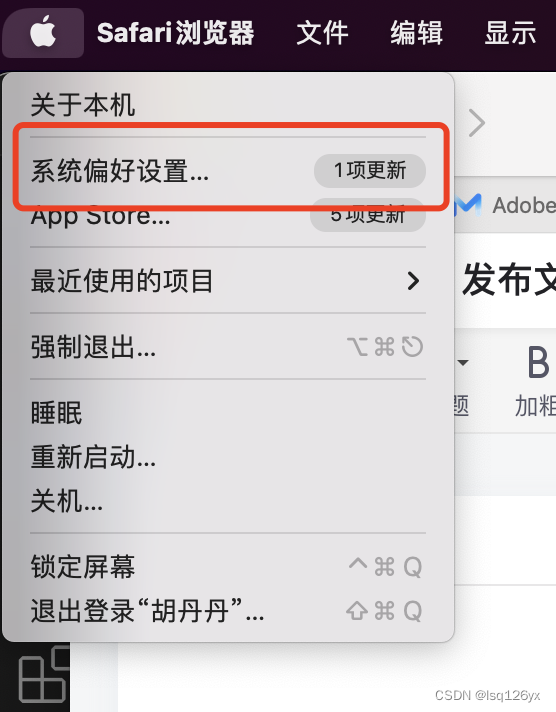556x712 pixels.
Task: Select 关机… menu item
Action: point(228,501)
